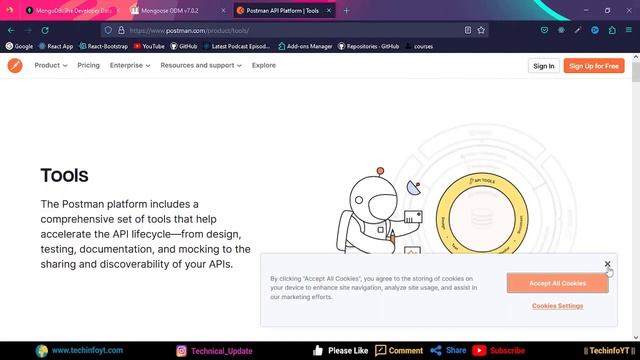Open the Pricing page link

[89, 65]
